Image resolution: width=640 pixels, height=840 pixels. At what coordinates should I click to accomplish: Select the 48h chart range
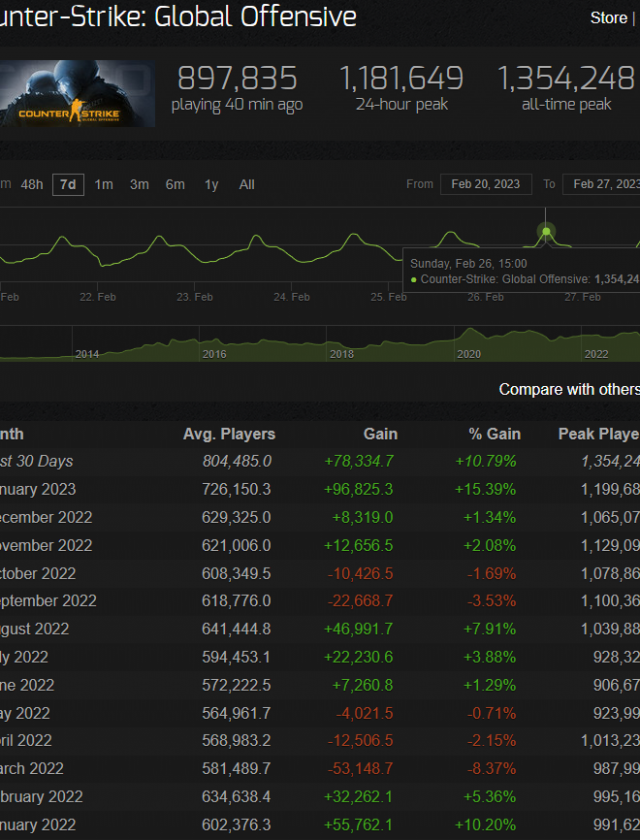pos(32,184)
